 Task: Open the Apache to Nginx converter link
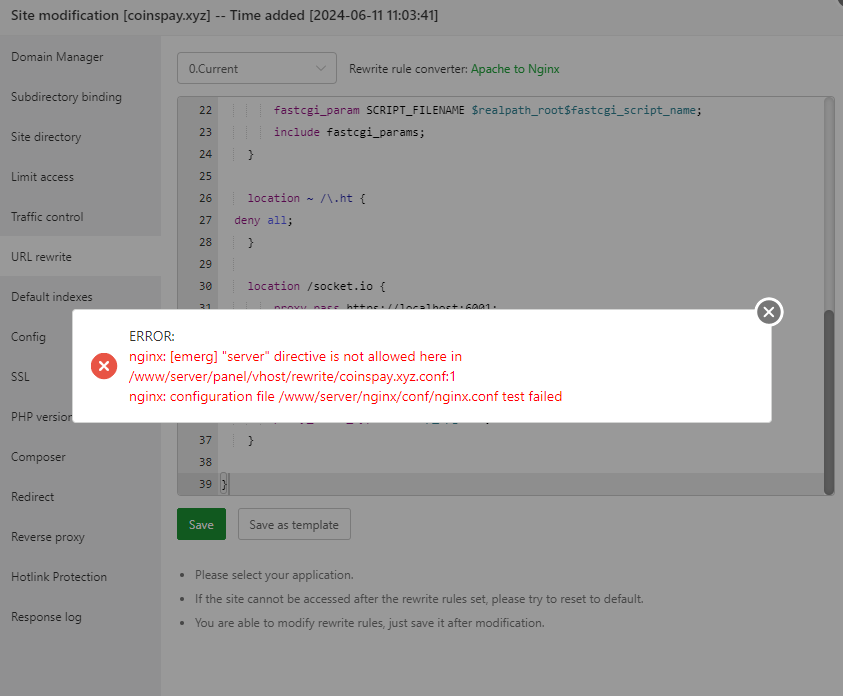coord(515,69)
